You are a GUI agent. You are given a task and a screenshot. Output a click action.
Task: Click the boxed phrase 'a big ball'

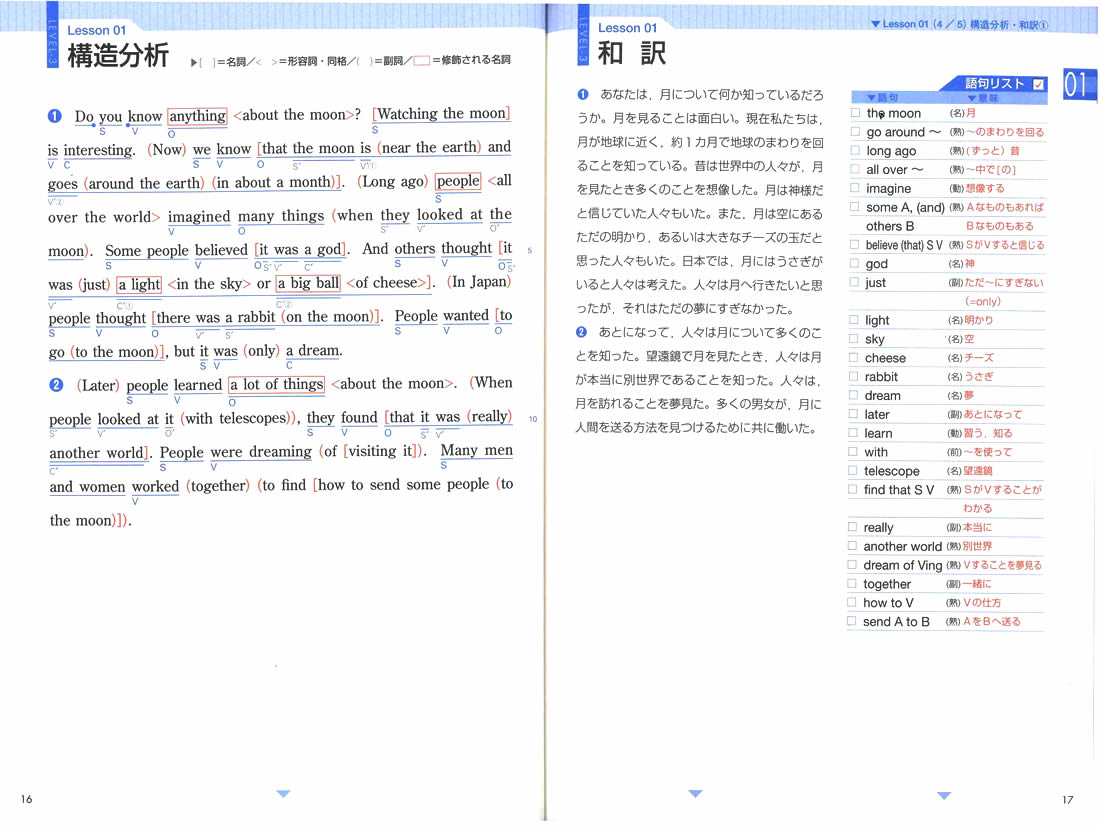(x=308, y=283)
